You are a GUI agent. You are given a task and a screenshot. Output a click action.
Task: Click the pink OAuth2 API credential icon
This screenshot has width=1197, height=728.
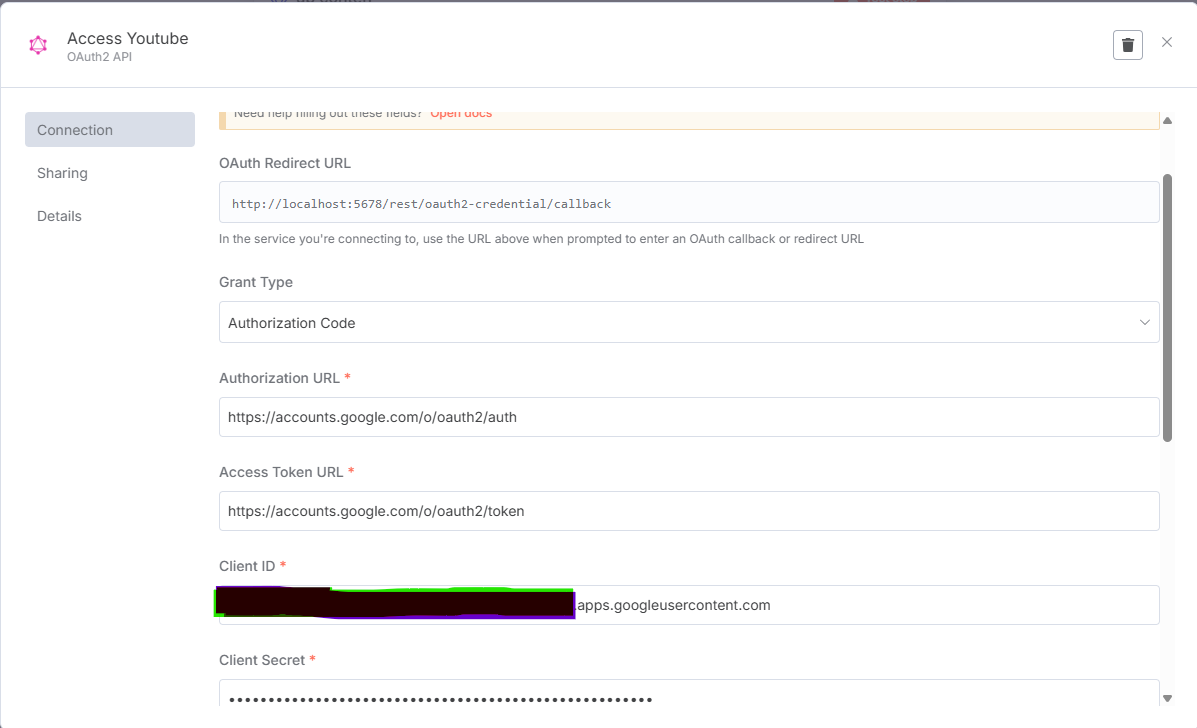tap(38, 45)
